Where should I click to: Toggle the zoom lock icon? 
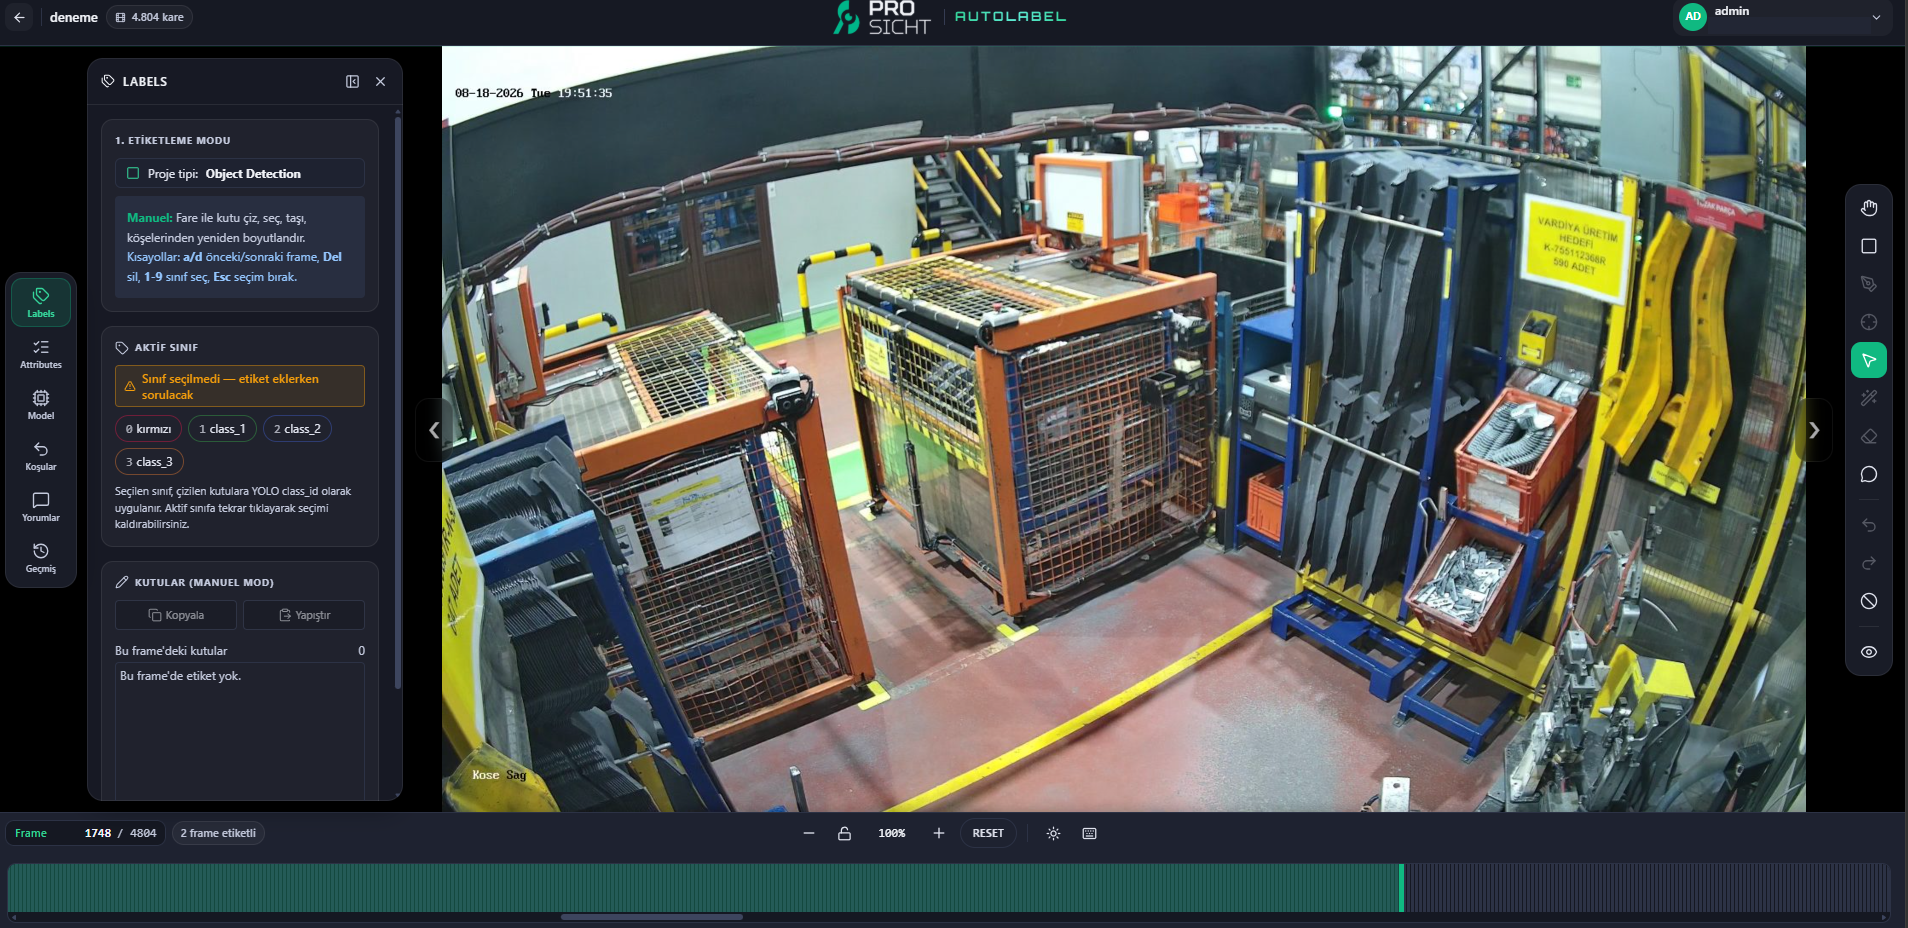844,833
